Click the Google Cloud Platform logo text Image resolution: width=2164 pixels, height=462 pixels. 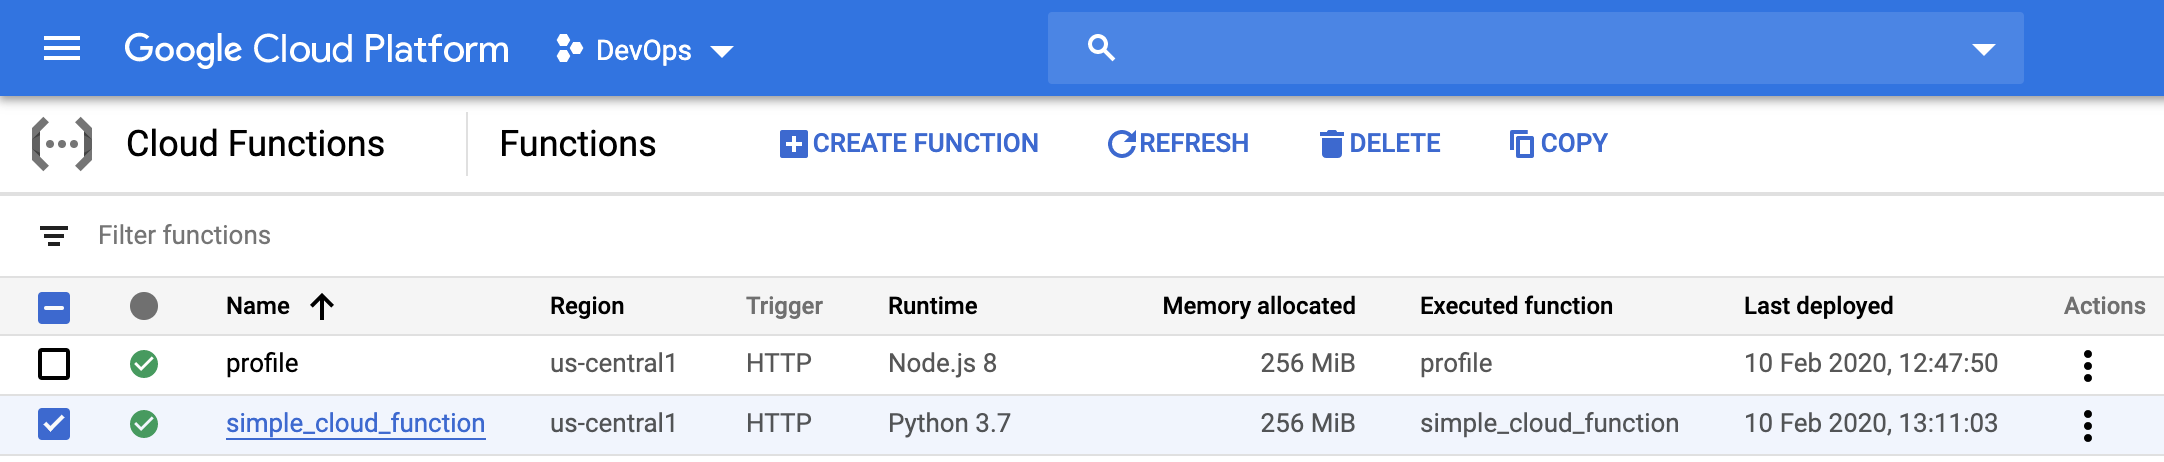317,49
